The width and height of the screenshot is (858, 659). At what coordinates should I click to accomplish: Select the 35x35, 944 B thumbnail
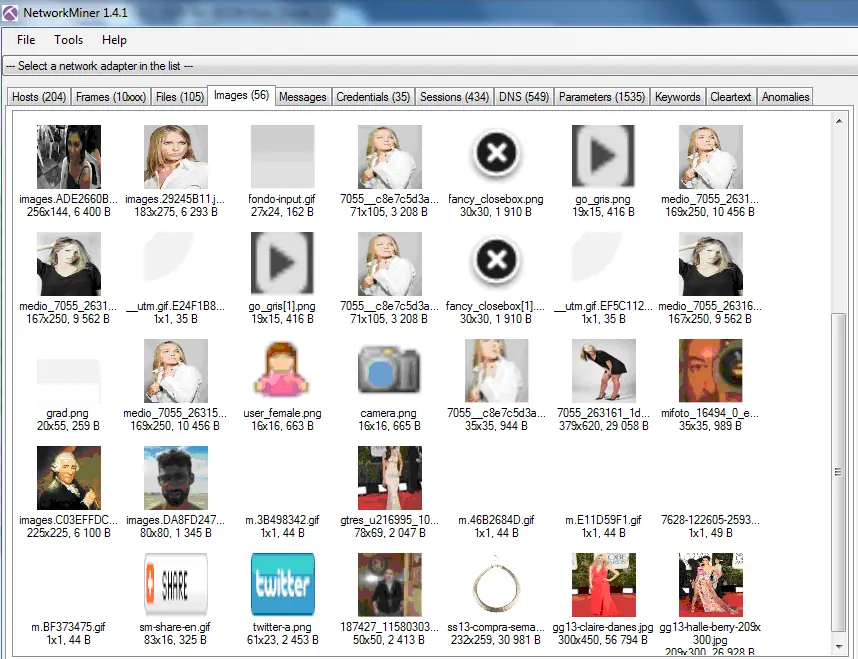click(x=496, y=371)
